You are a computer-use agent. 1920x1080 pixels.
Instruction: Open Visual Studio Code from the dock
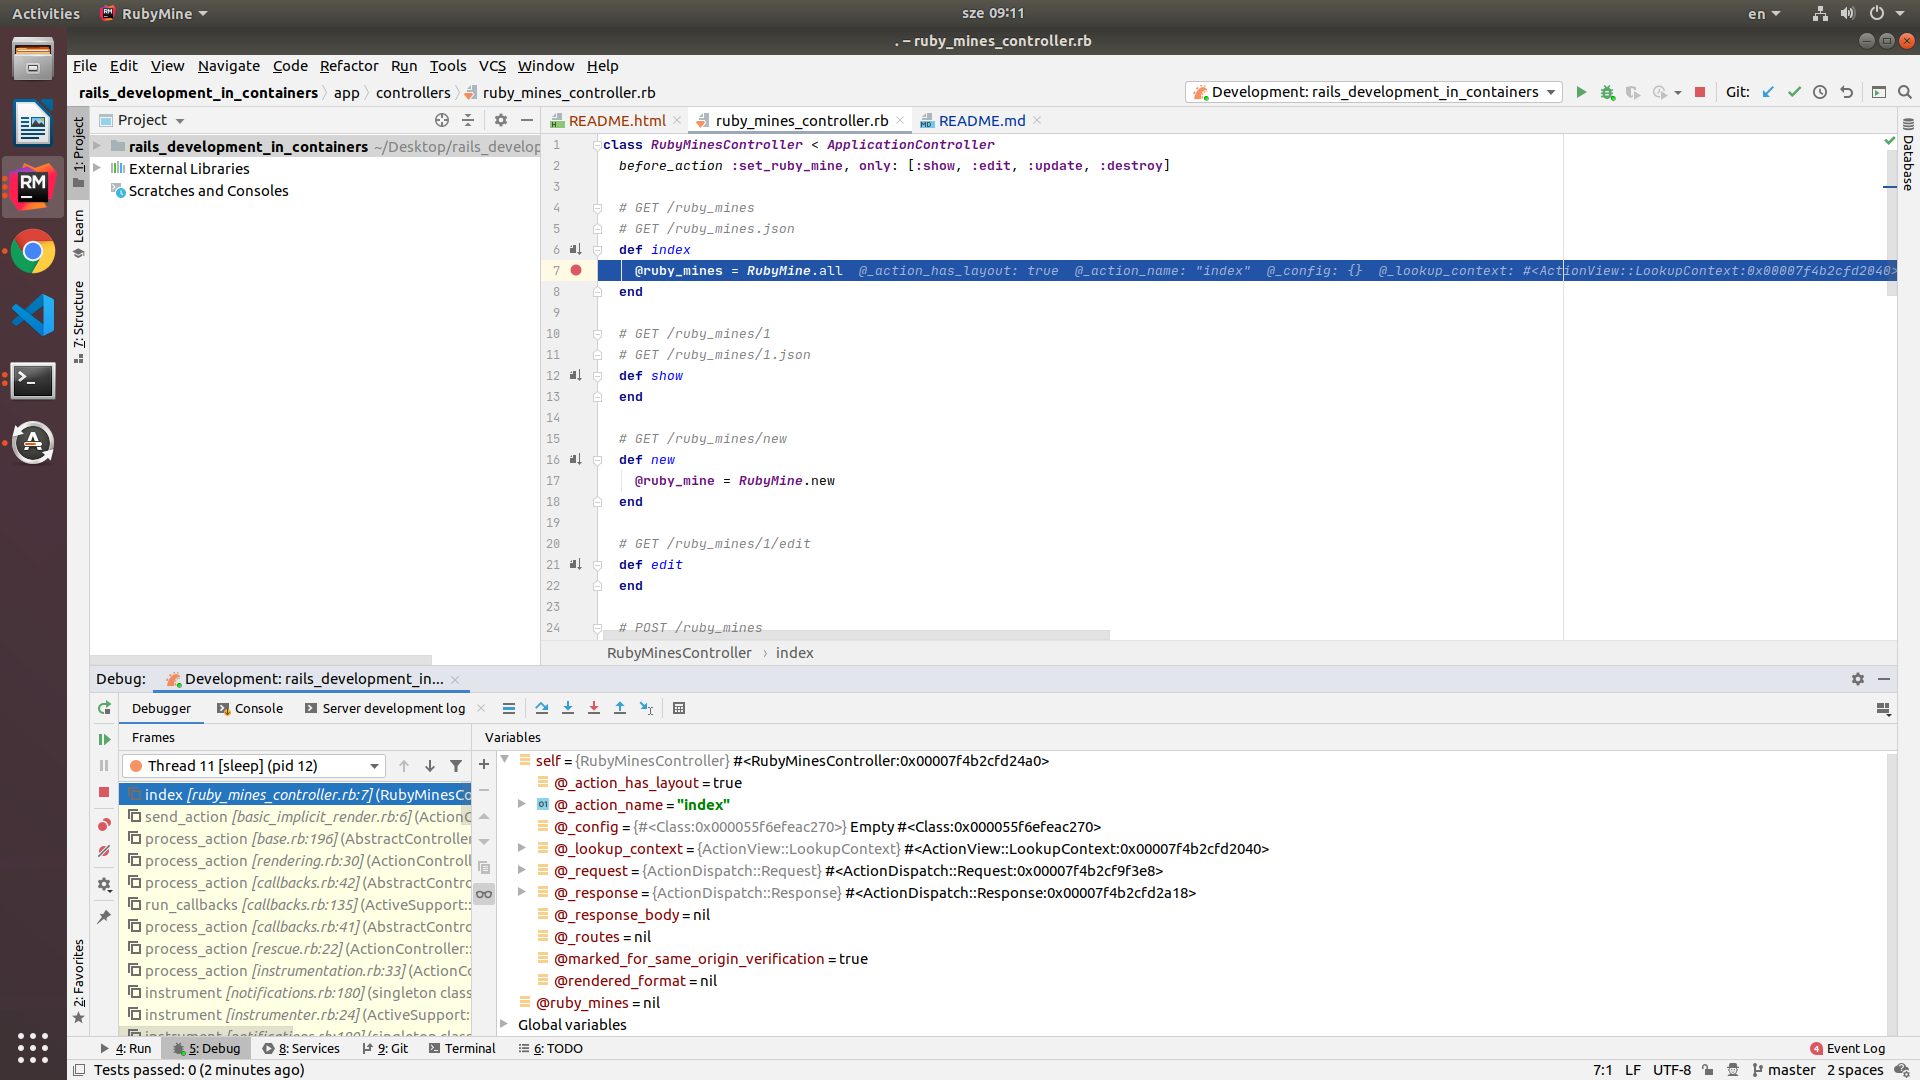[33, 315]
